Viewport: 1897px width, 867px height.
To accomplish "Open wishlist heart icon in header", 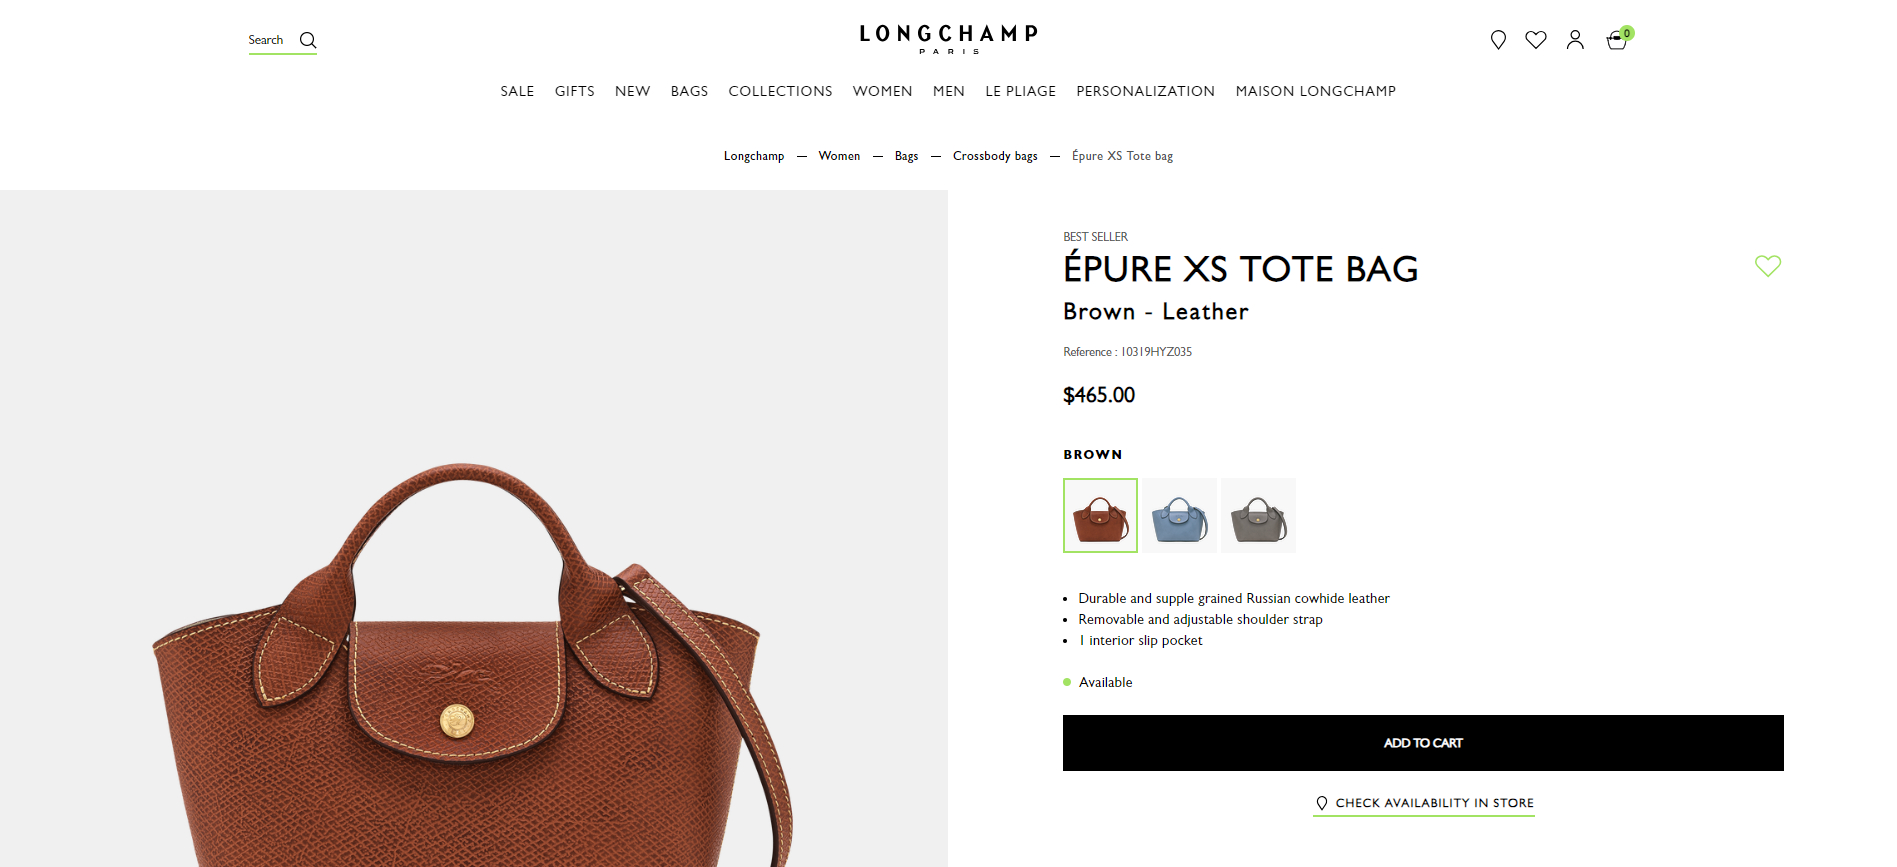I will pyautogui.click(x=1536, y=40).
